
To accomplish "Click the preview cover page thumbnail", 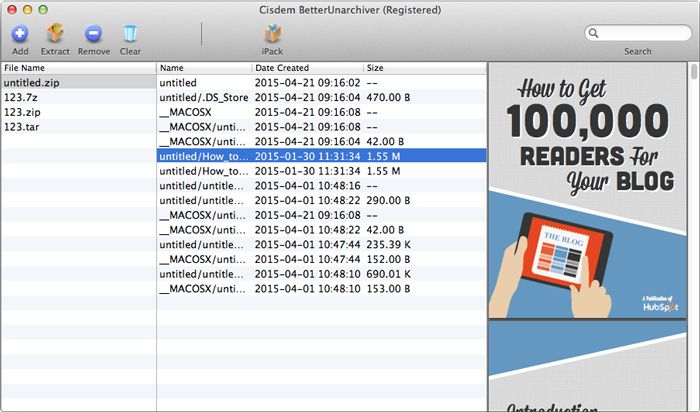I will click(x=588, y=191).
